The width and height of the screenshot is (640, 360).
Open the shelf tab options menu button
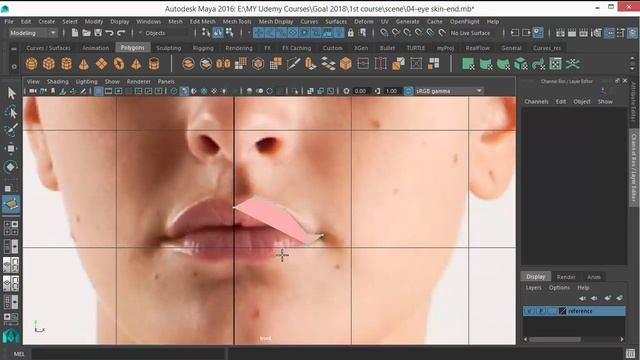[14, 49]
